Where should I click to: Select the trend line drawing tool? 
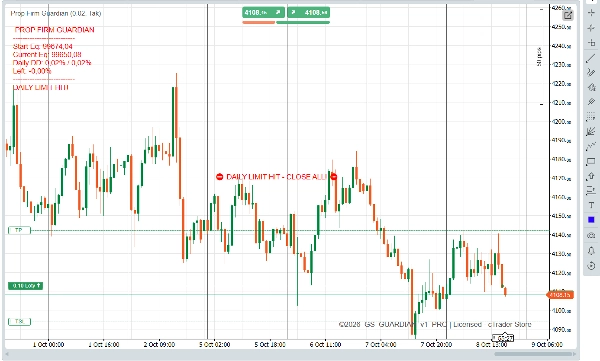(591, 58)
